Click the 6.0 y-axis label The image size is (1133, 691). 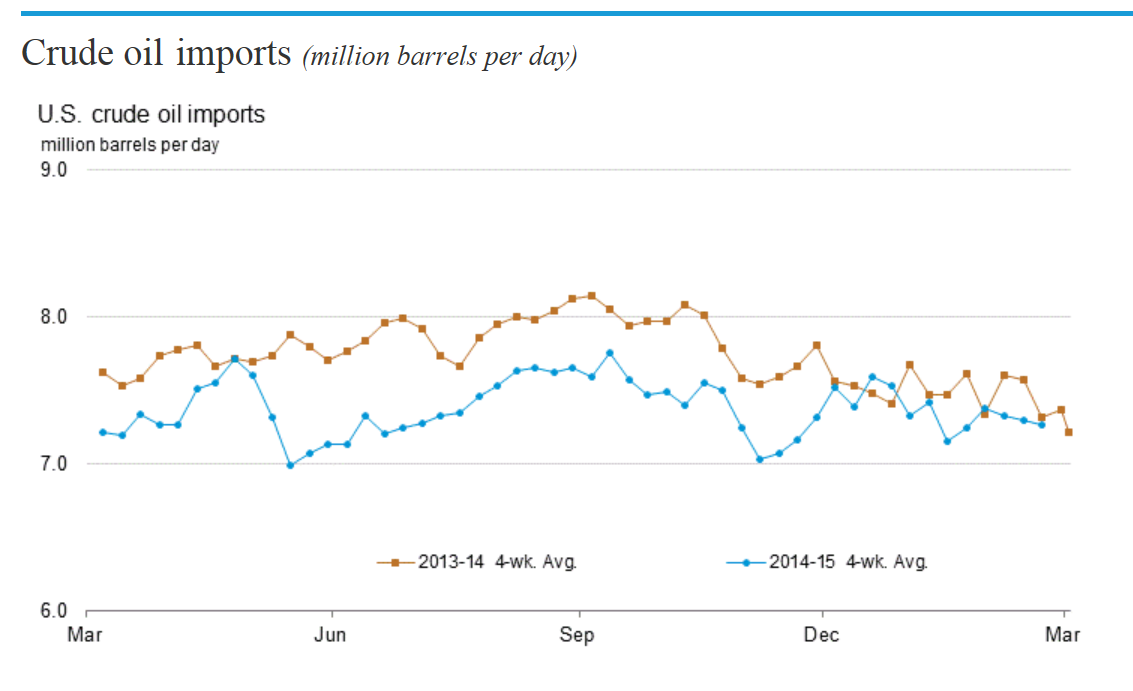click(x=53, y=611)
